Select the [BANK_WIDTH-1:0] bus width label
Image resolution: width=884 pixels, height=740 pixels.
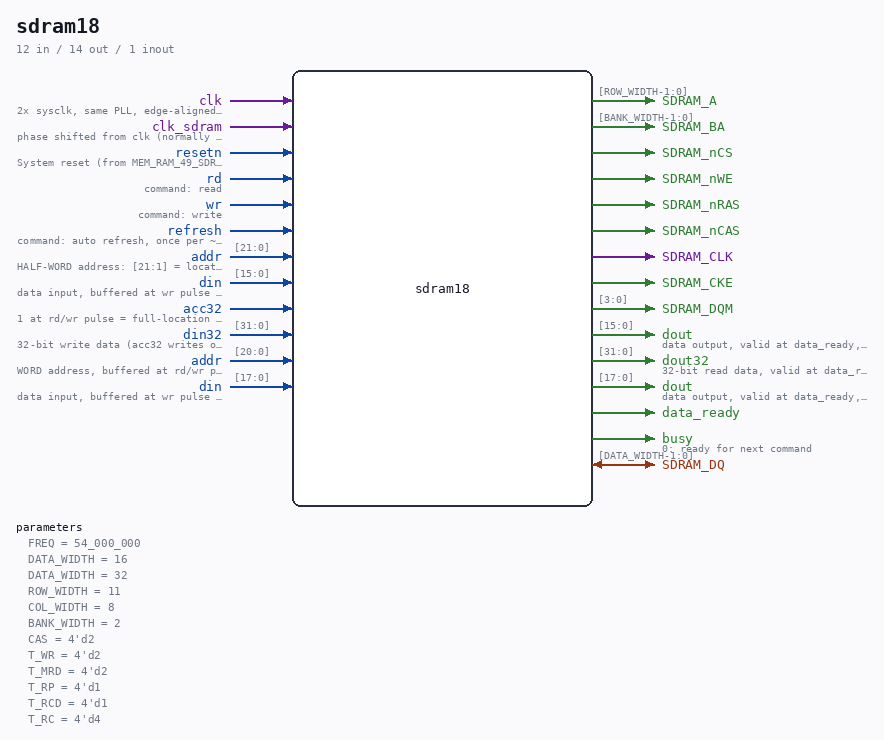coord(646,117)
